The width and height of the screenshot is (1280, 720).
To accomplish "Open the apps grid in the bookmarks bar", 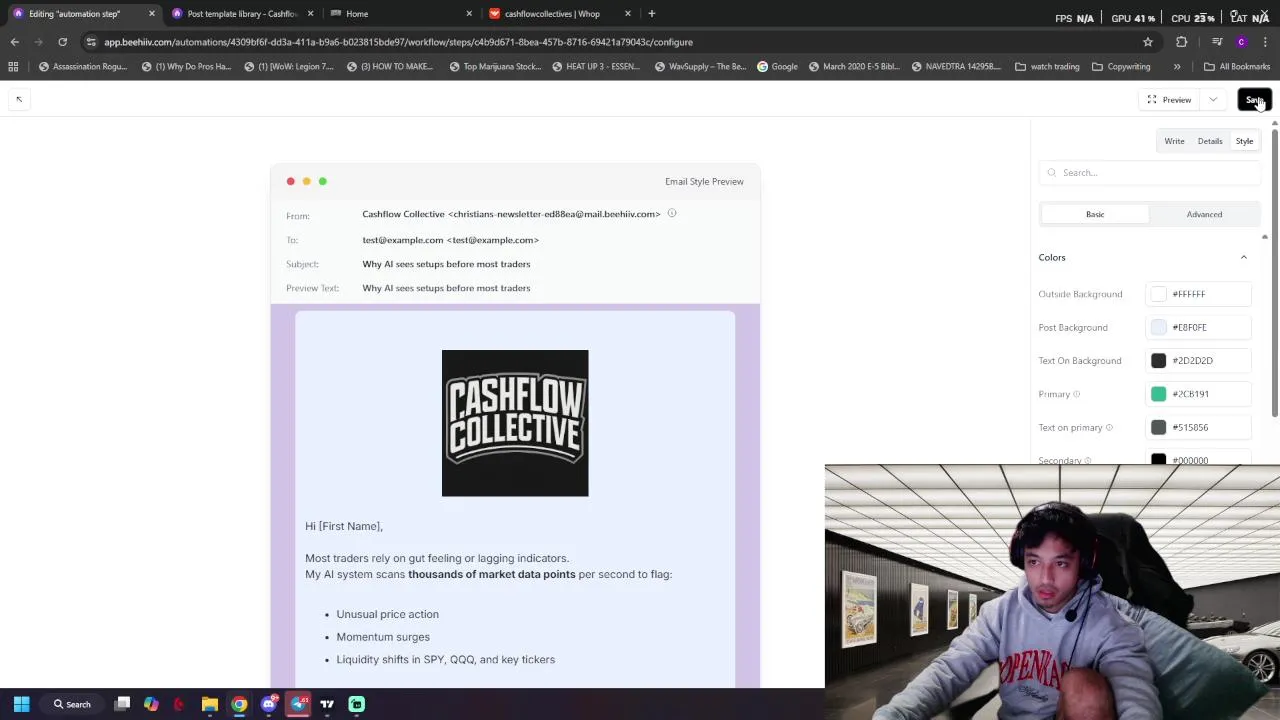I will tap(13, 67).
